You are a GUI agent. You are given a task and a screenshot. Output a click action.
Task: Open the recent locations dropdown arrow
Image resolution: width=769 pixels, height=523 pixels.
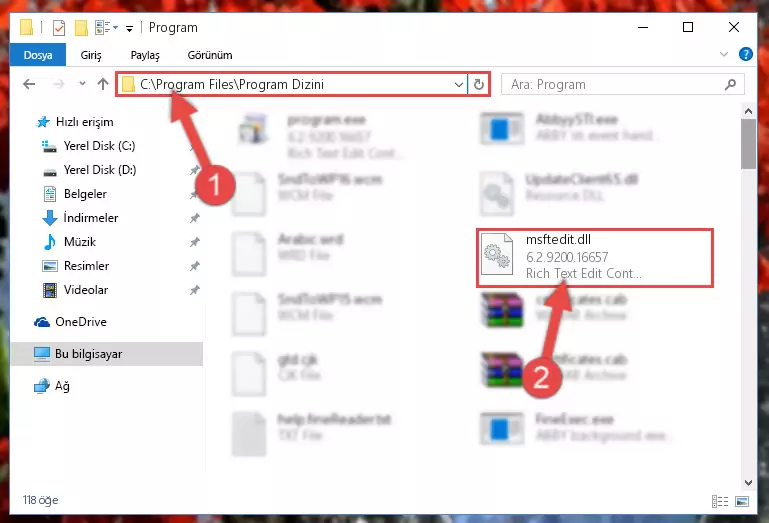pos(82,84)
